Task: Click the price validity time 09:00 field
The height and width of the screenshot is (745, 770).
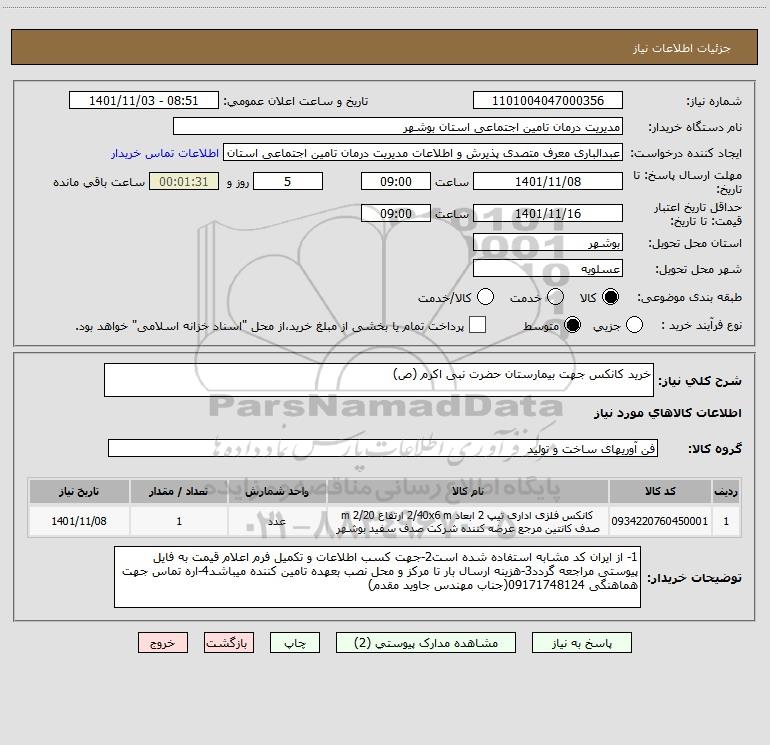Action: [x=396, y=213]
